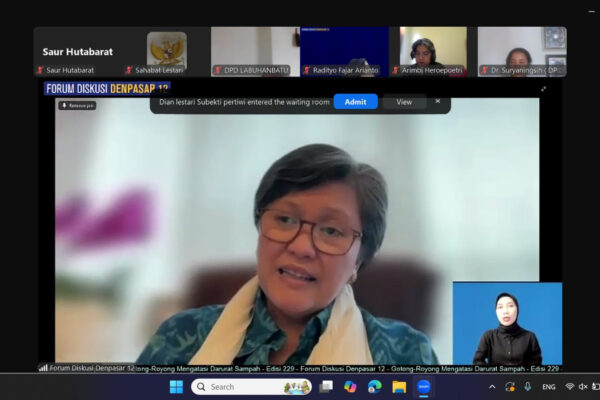The height and width of the screenshot is (400, 600).
Task: Dismiss the waiting room notification
Action: click(x=438, y=101)
